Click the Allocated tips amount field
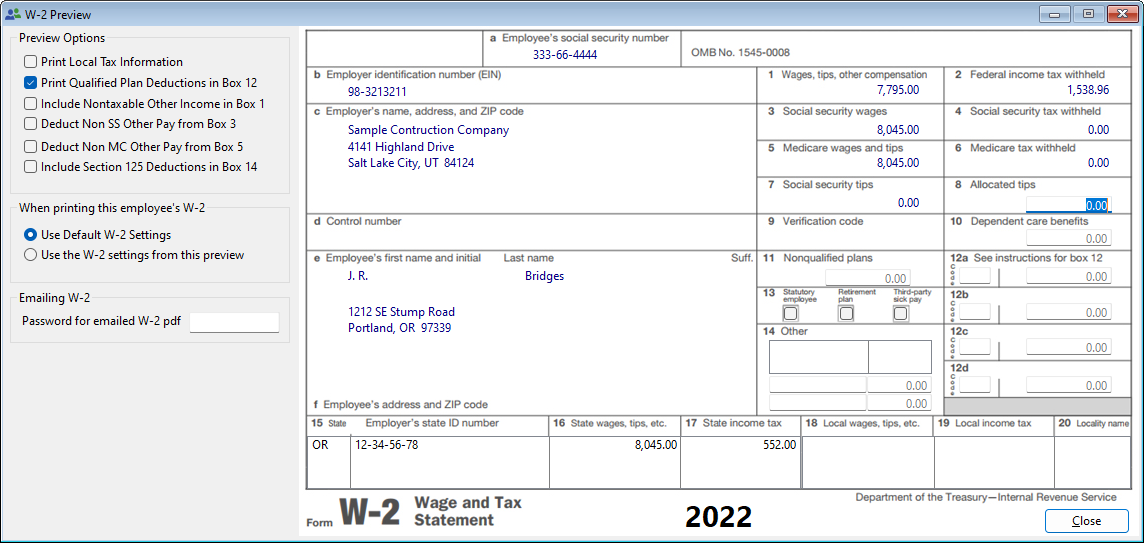1144x543 pixels. pos(1068,205)
